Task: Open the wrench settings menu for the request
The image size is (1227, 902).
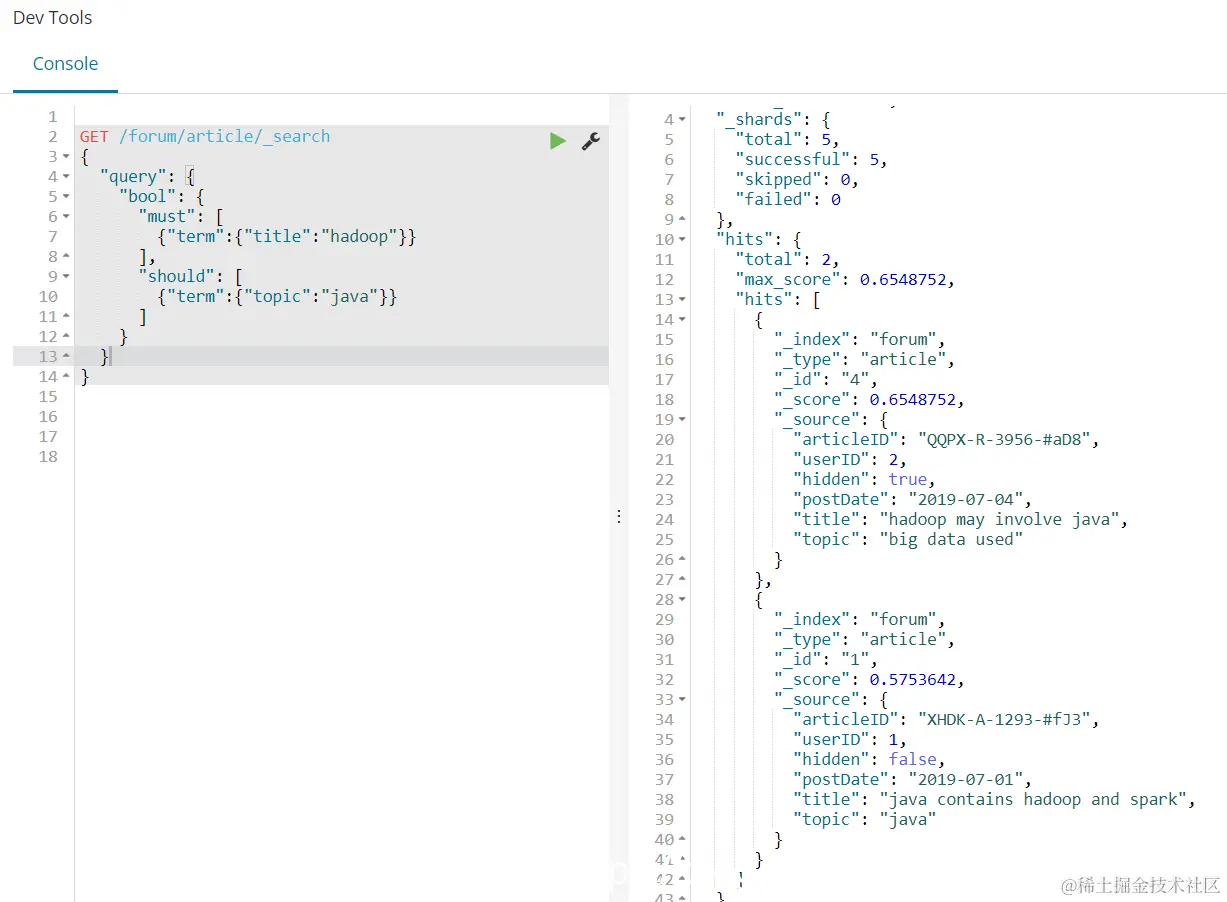Action: (590, 141)
